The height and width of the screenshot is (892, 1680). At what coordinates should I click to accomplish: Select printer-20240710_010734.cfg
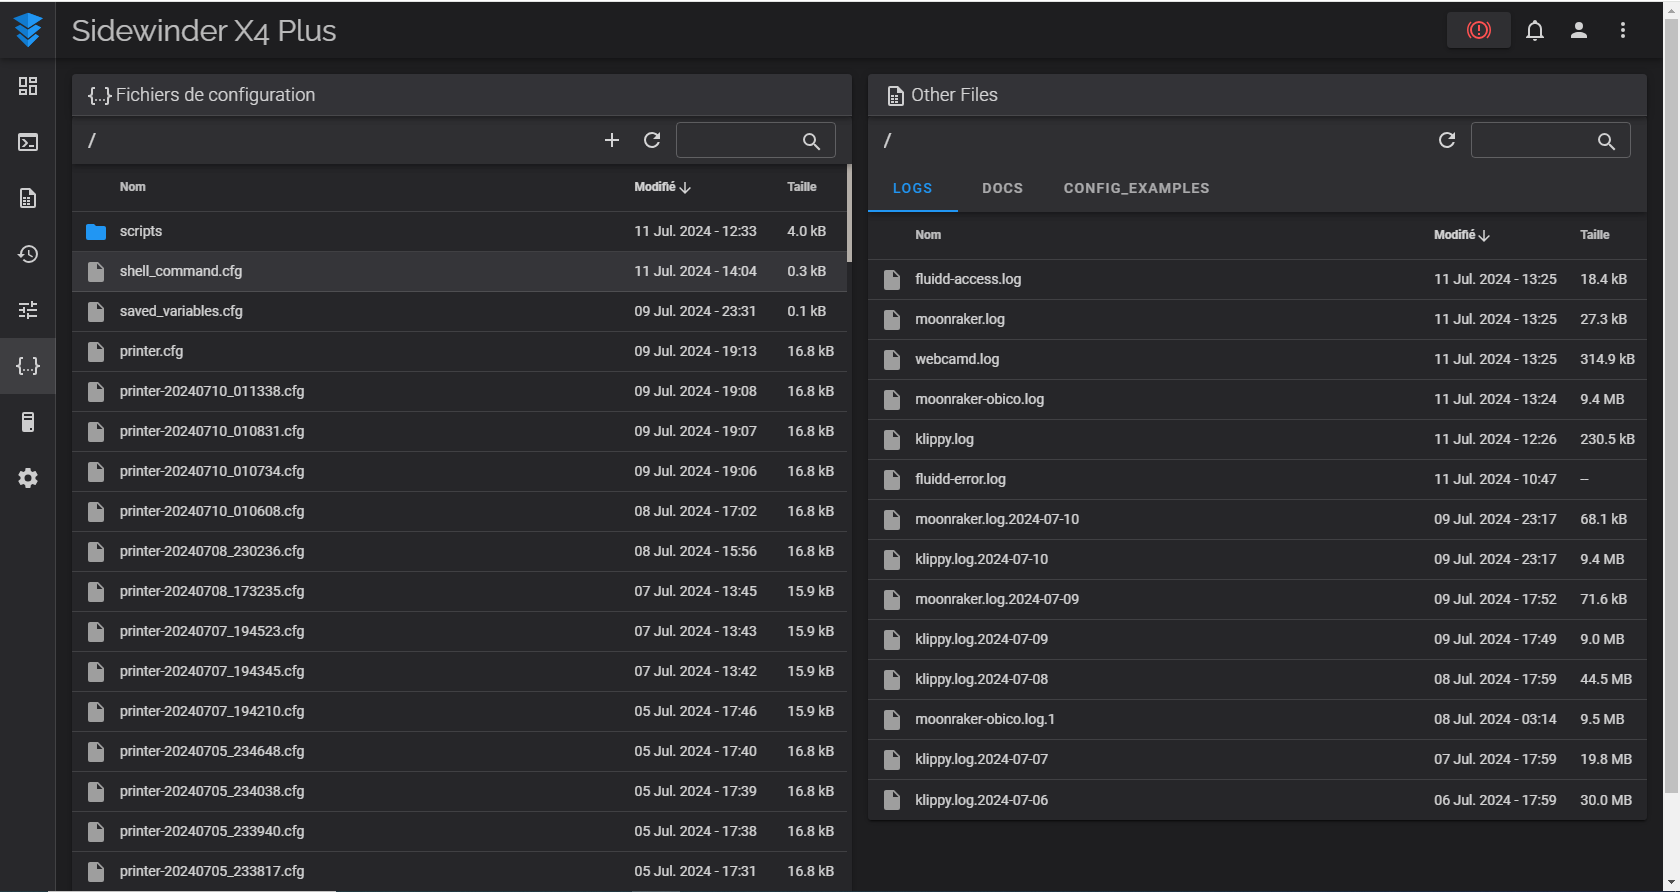[x=459, y=471]
